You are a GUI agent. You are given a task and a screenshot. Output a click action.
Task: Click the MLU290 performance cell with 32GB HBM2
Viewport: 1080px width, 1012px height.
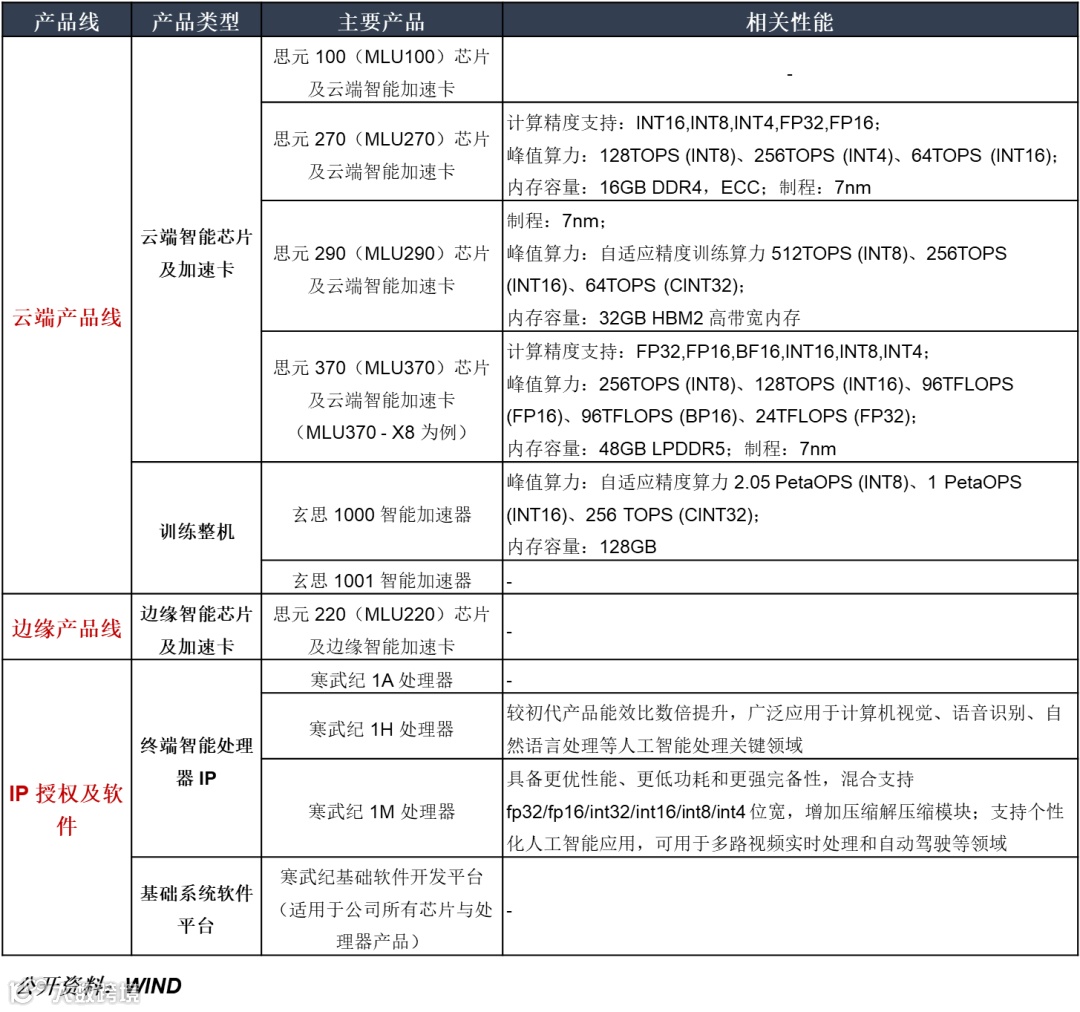[x=790, y=266]
